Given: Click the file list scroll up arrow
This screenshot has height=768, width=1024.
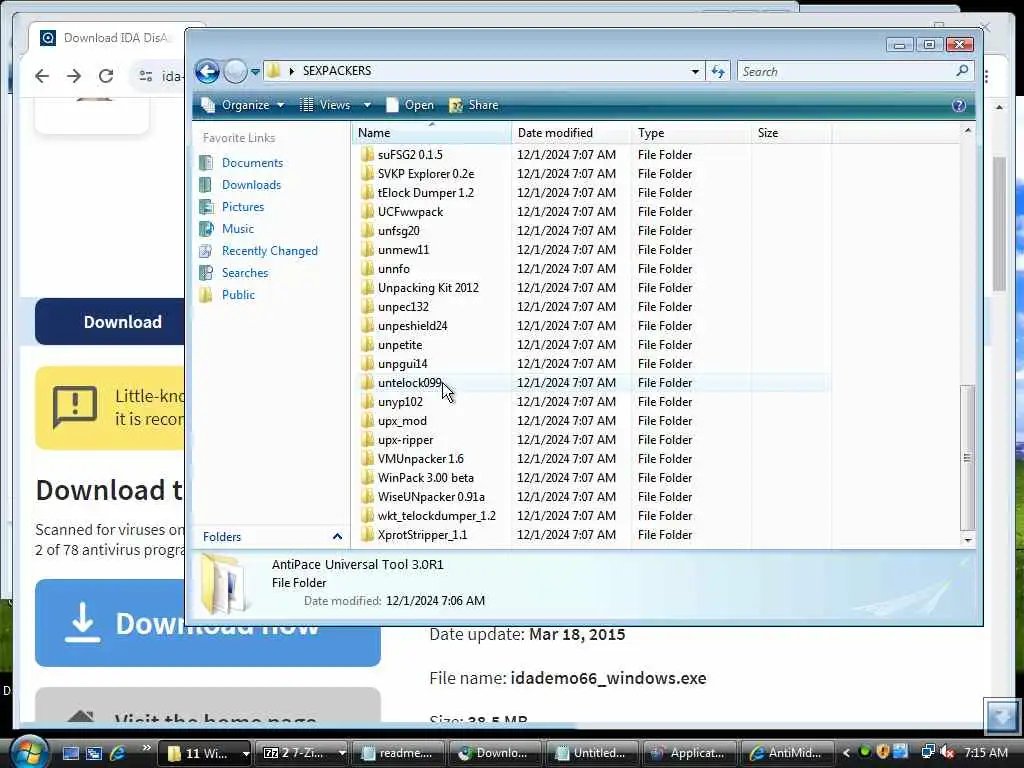Looking at the screenshot, I should 968,131.
